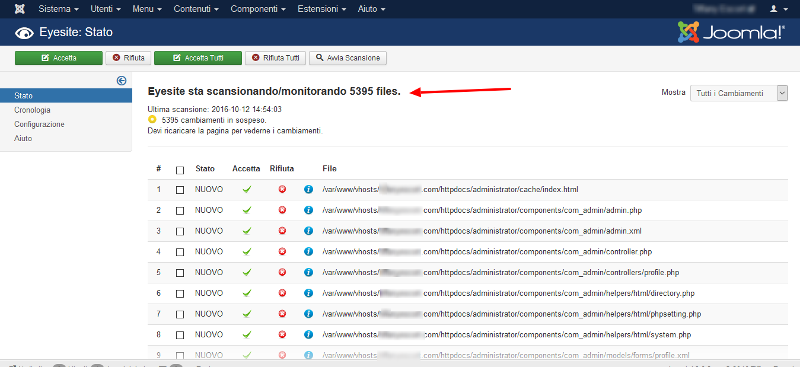Open the Componenti menu

tap(258, 9)
